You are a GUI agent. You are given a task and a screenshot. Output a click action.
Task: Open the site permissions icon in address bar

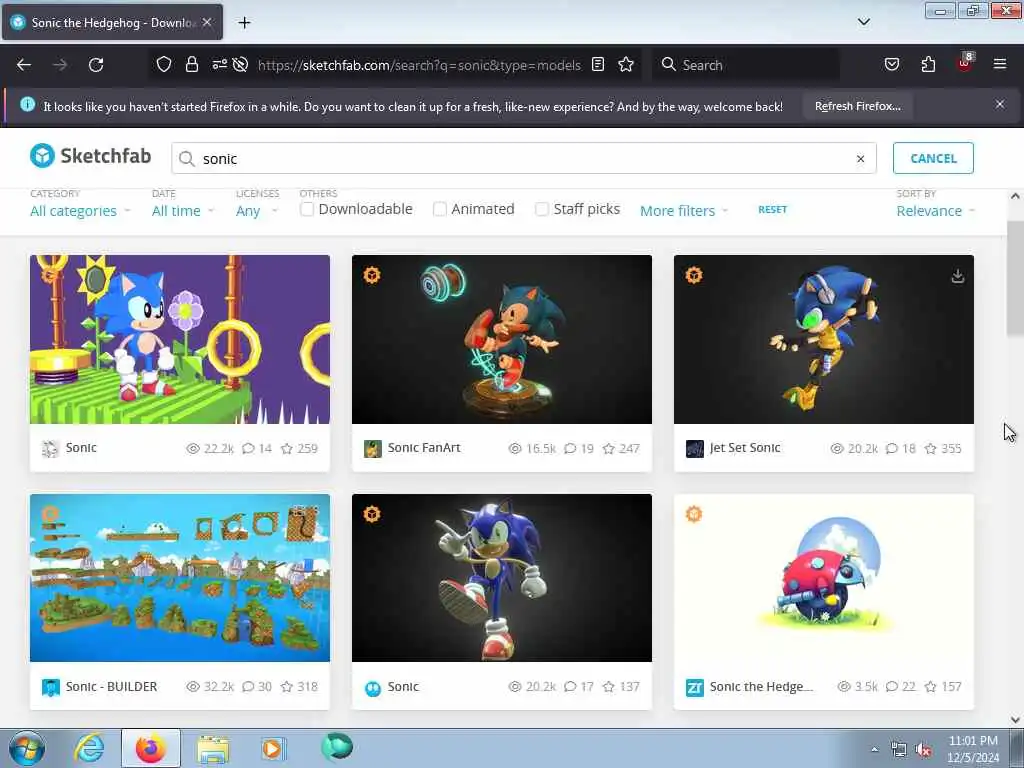pos(219,65)
